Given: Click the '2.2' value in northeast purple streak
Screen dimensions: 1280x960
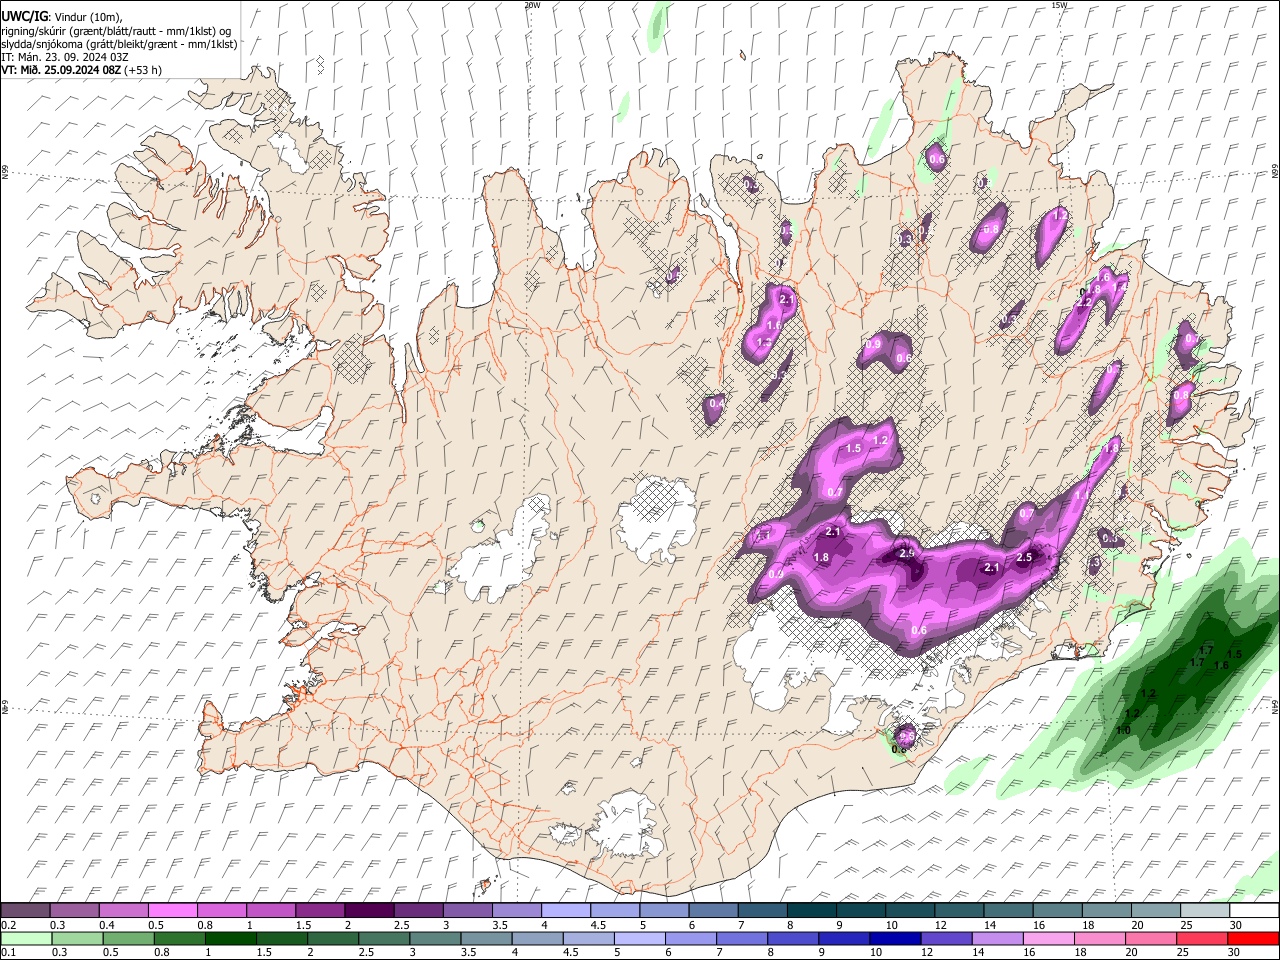Looking at the screenshot, I should (1084, 301).
